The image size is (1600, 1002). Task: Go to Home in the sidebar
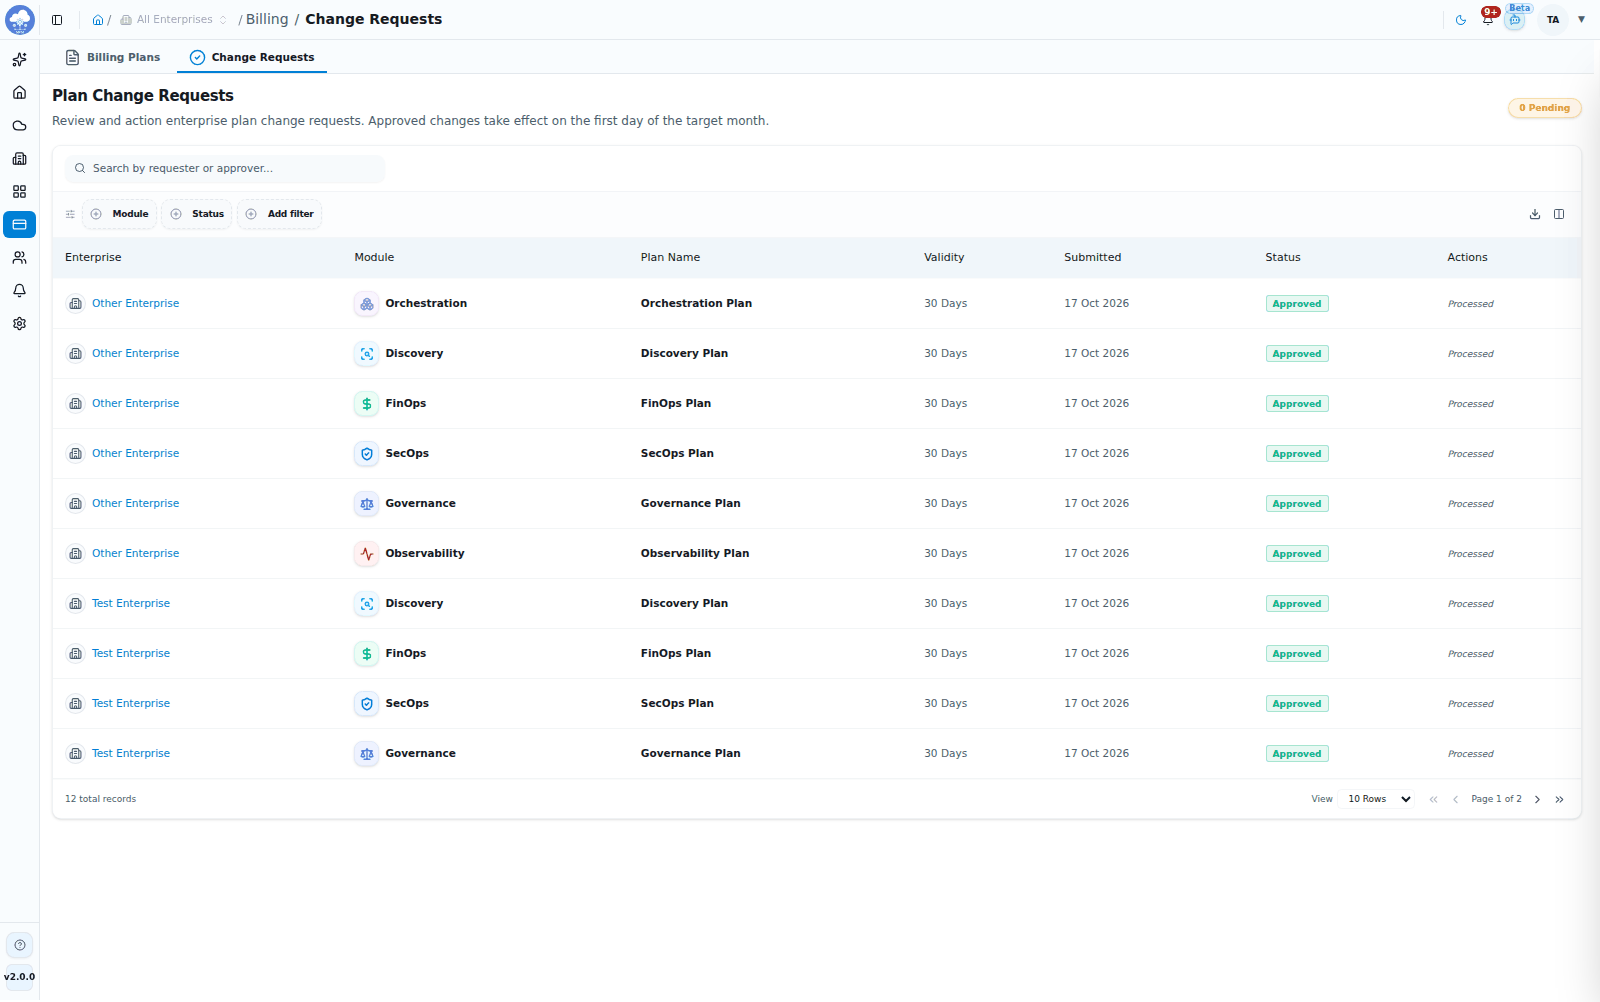click(19, 93)
